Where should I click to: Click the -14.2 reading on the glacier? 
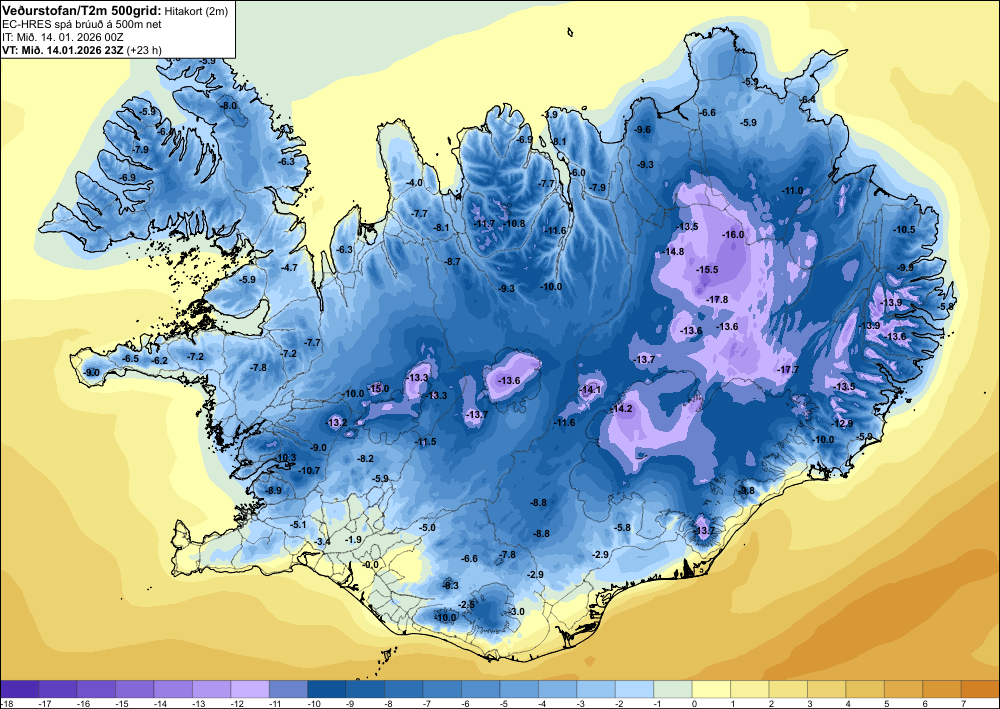click(621, 409)
